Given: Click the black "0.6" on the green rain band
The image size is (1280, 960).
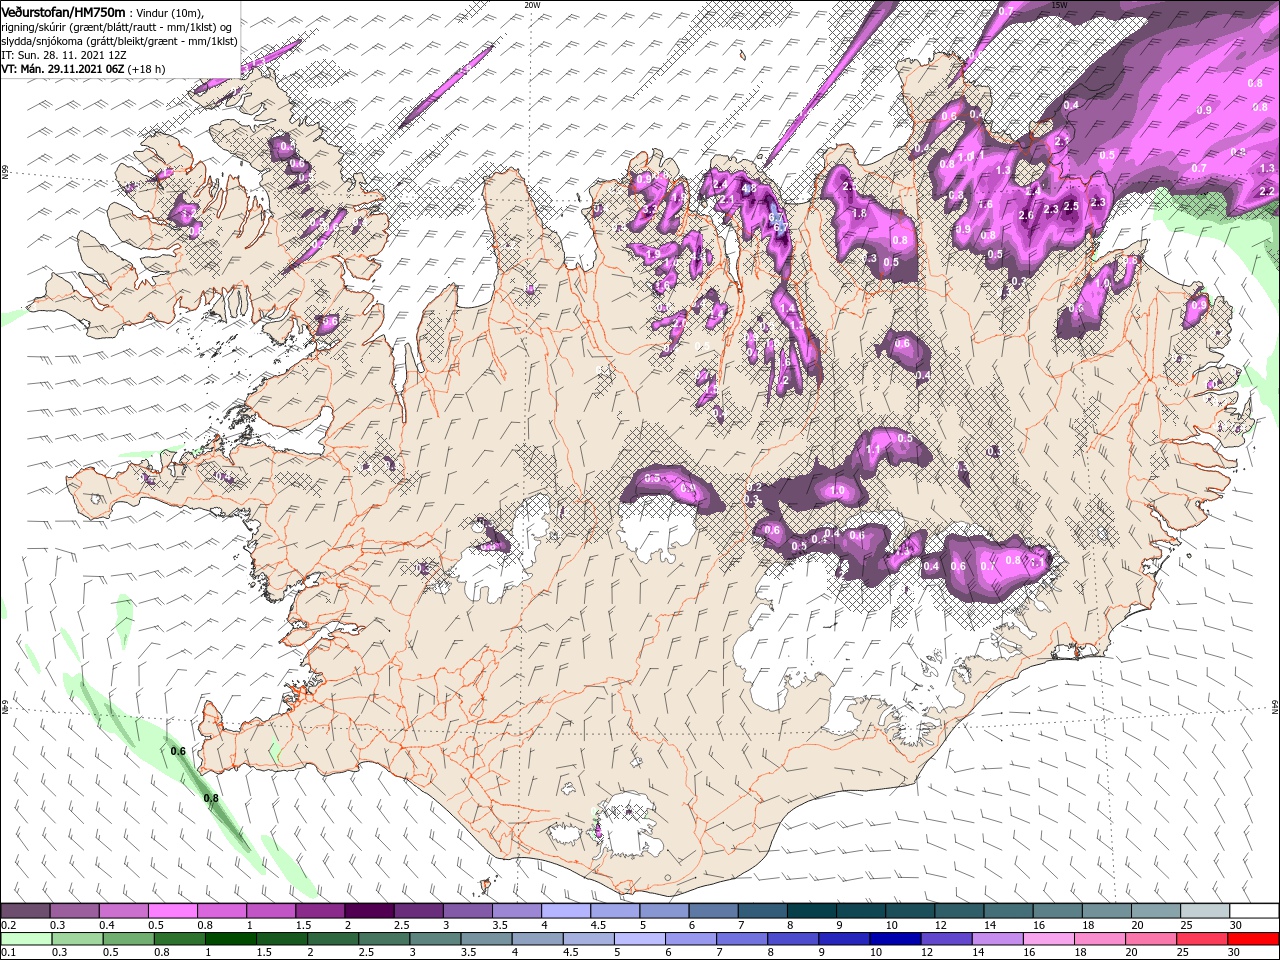Looking at the screenshot, I should click(178, 751).
